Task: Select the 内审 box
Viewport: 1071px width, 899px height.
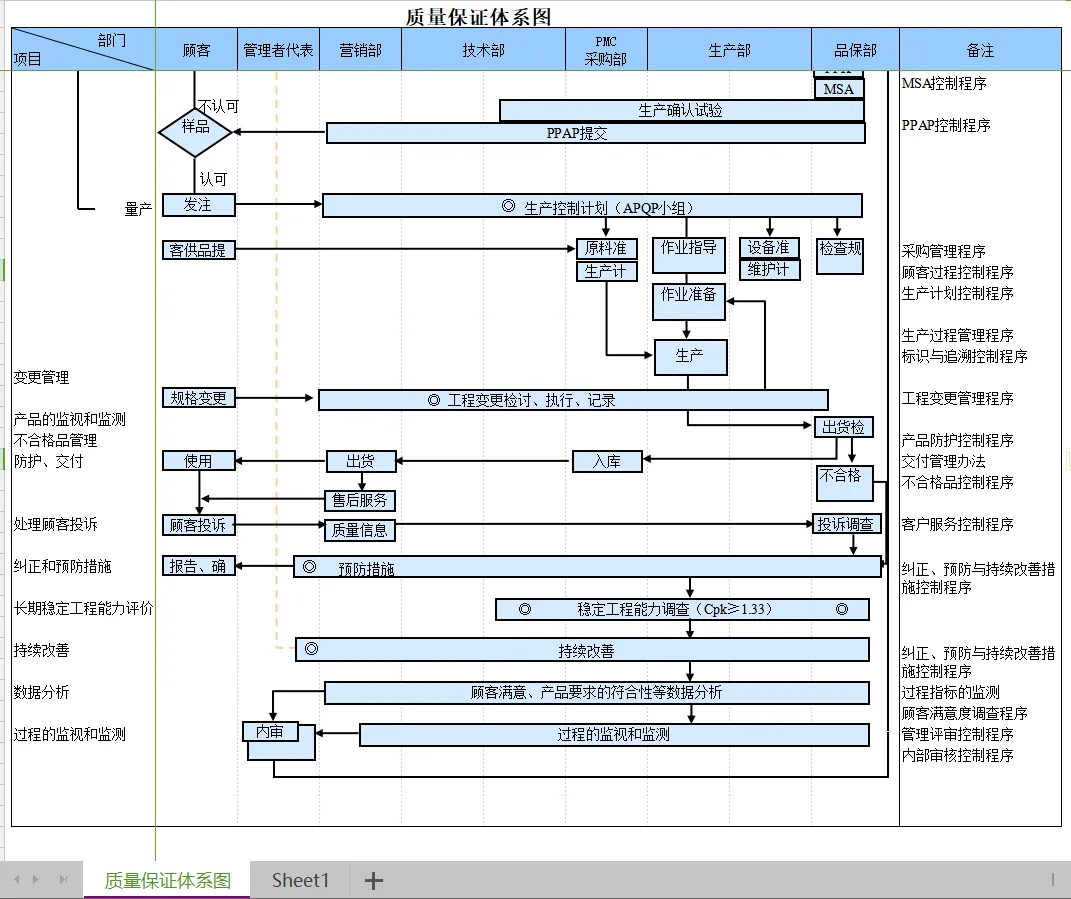Action: [x=270, y=732]
